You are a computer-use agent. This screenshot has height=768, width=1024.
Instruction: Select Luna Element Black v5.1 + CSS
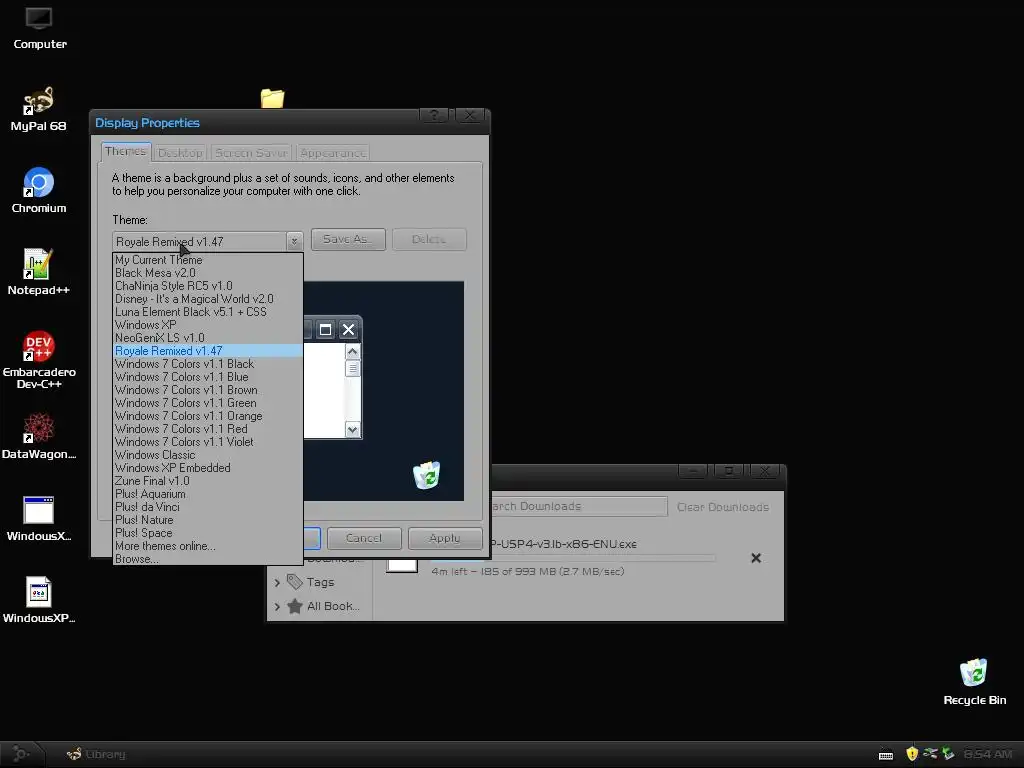coord(208,312)
